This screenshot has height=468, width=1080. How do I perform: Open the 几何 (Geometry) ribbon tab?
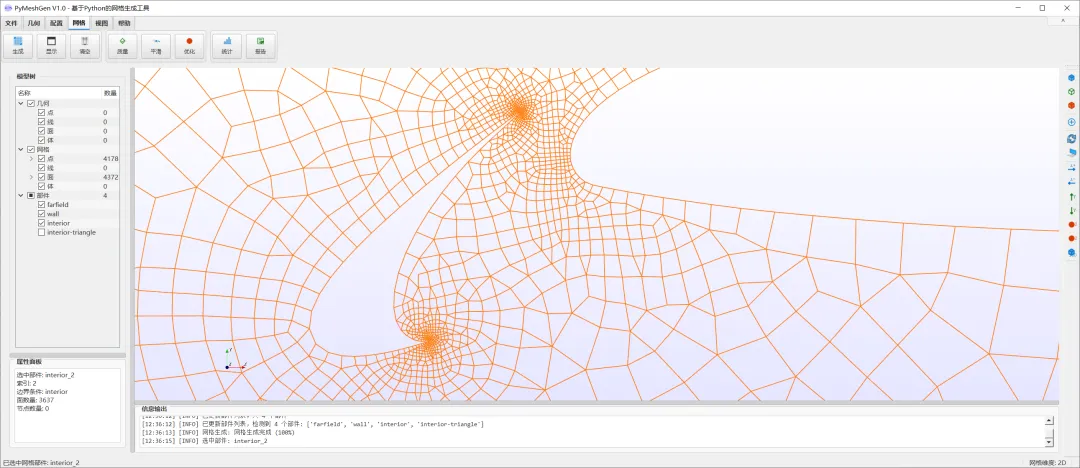pos(34,23)
